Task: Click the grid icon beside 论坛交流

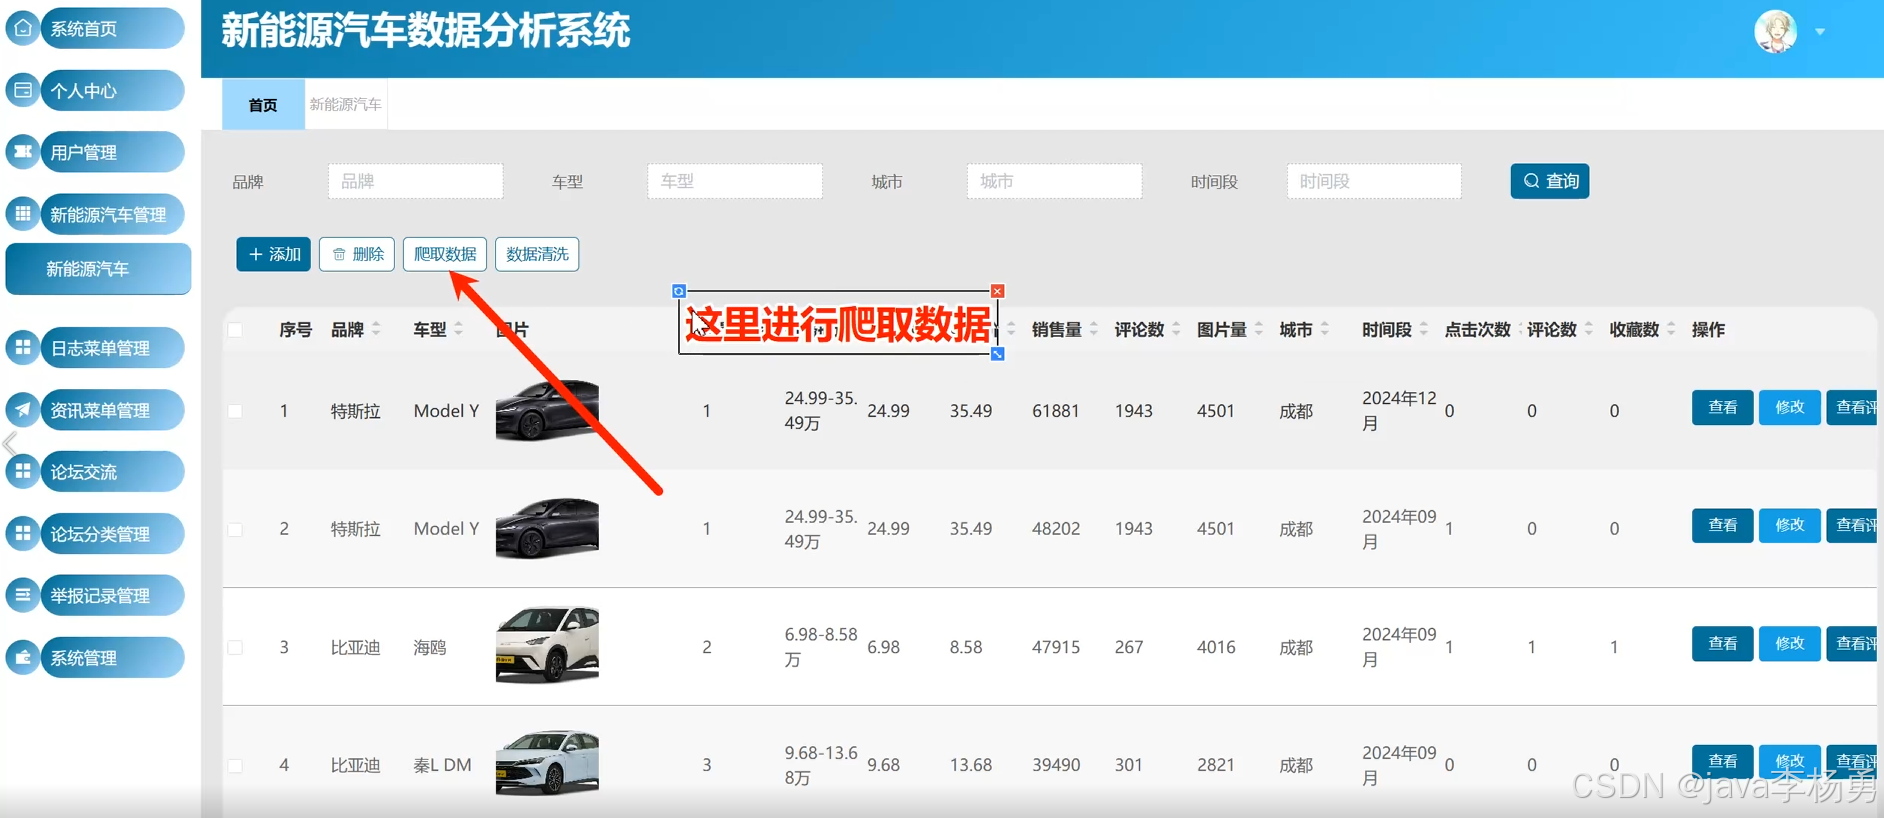Action: pyautogui.click(x=23, y=471)
